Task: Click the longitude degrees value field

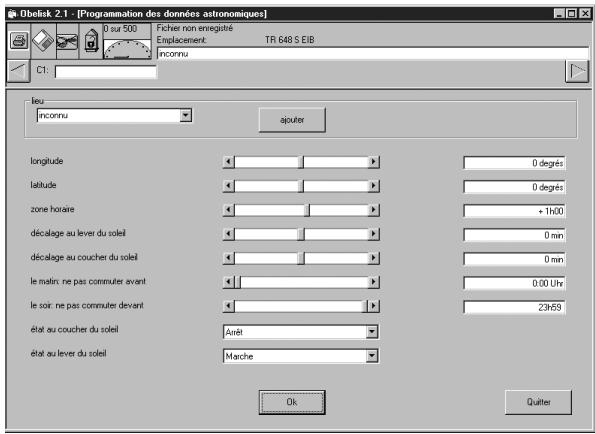Action: [x=514, y=163]
